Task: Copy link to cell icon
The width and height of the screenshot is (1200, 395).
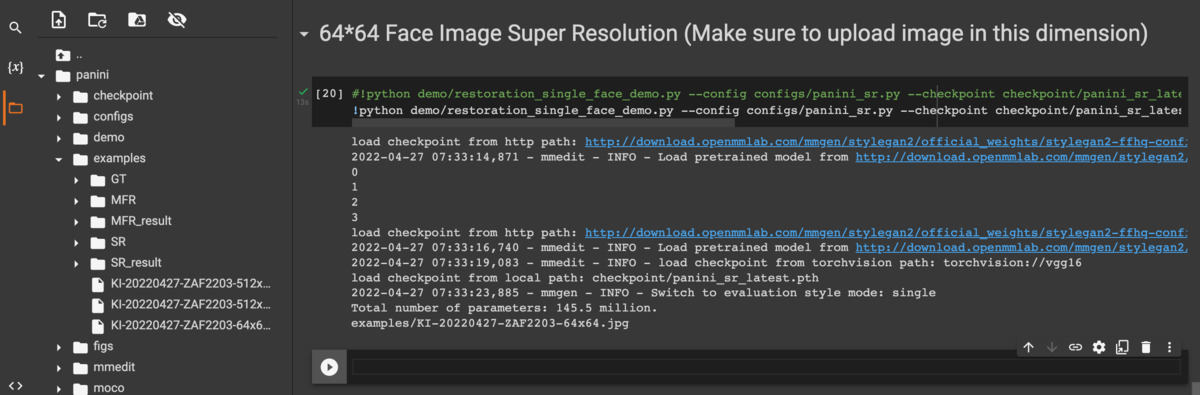Action: click(1075, 347)
